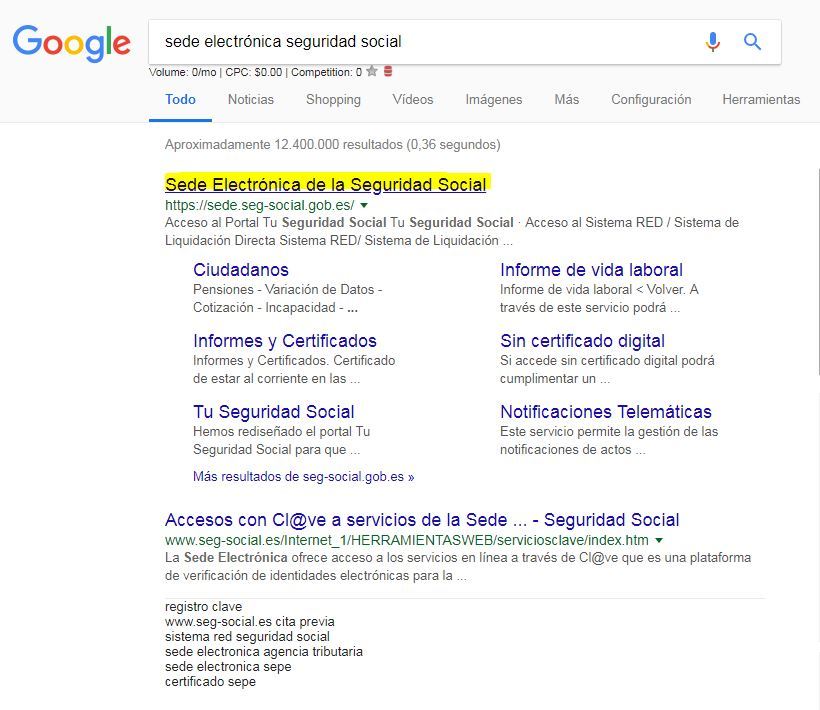The image size is (820, 710).
Task: Click 'sede electronica sepe' suggestion
Action: tap(228, 667)
